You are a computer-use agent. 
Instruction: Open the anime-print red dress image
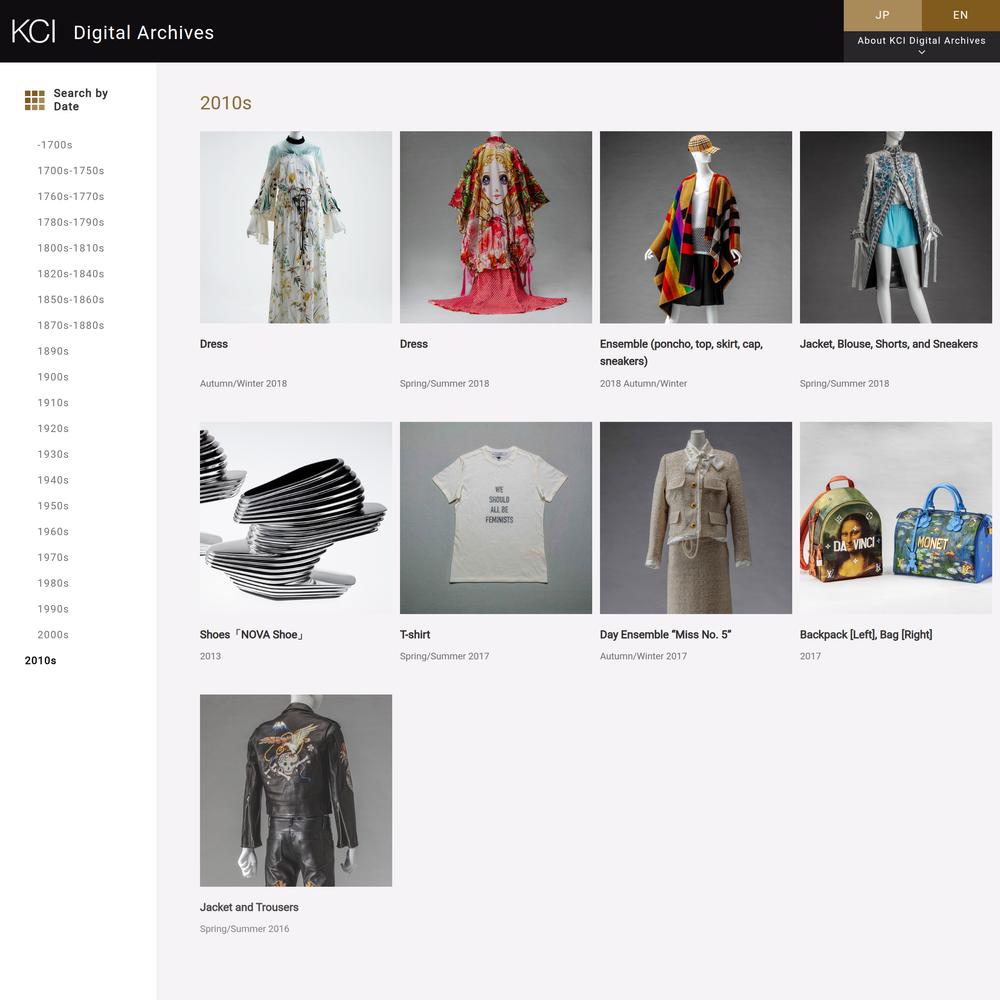coord(496,227)
